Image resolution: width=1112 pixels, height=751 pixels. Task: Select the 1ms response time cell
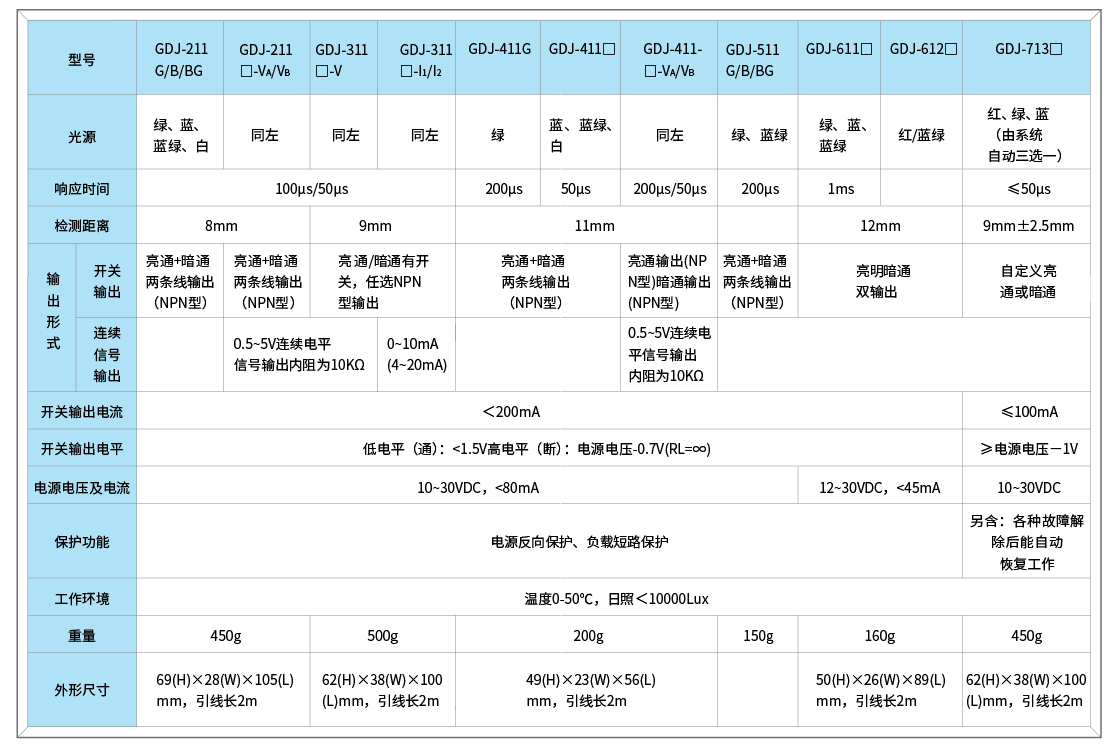(x=840, y=189)
